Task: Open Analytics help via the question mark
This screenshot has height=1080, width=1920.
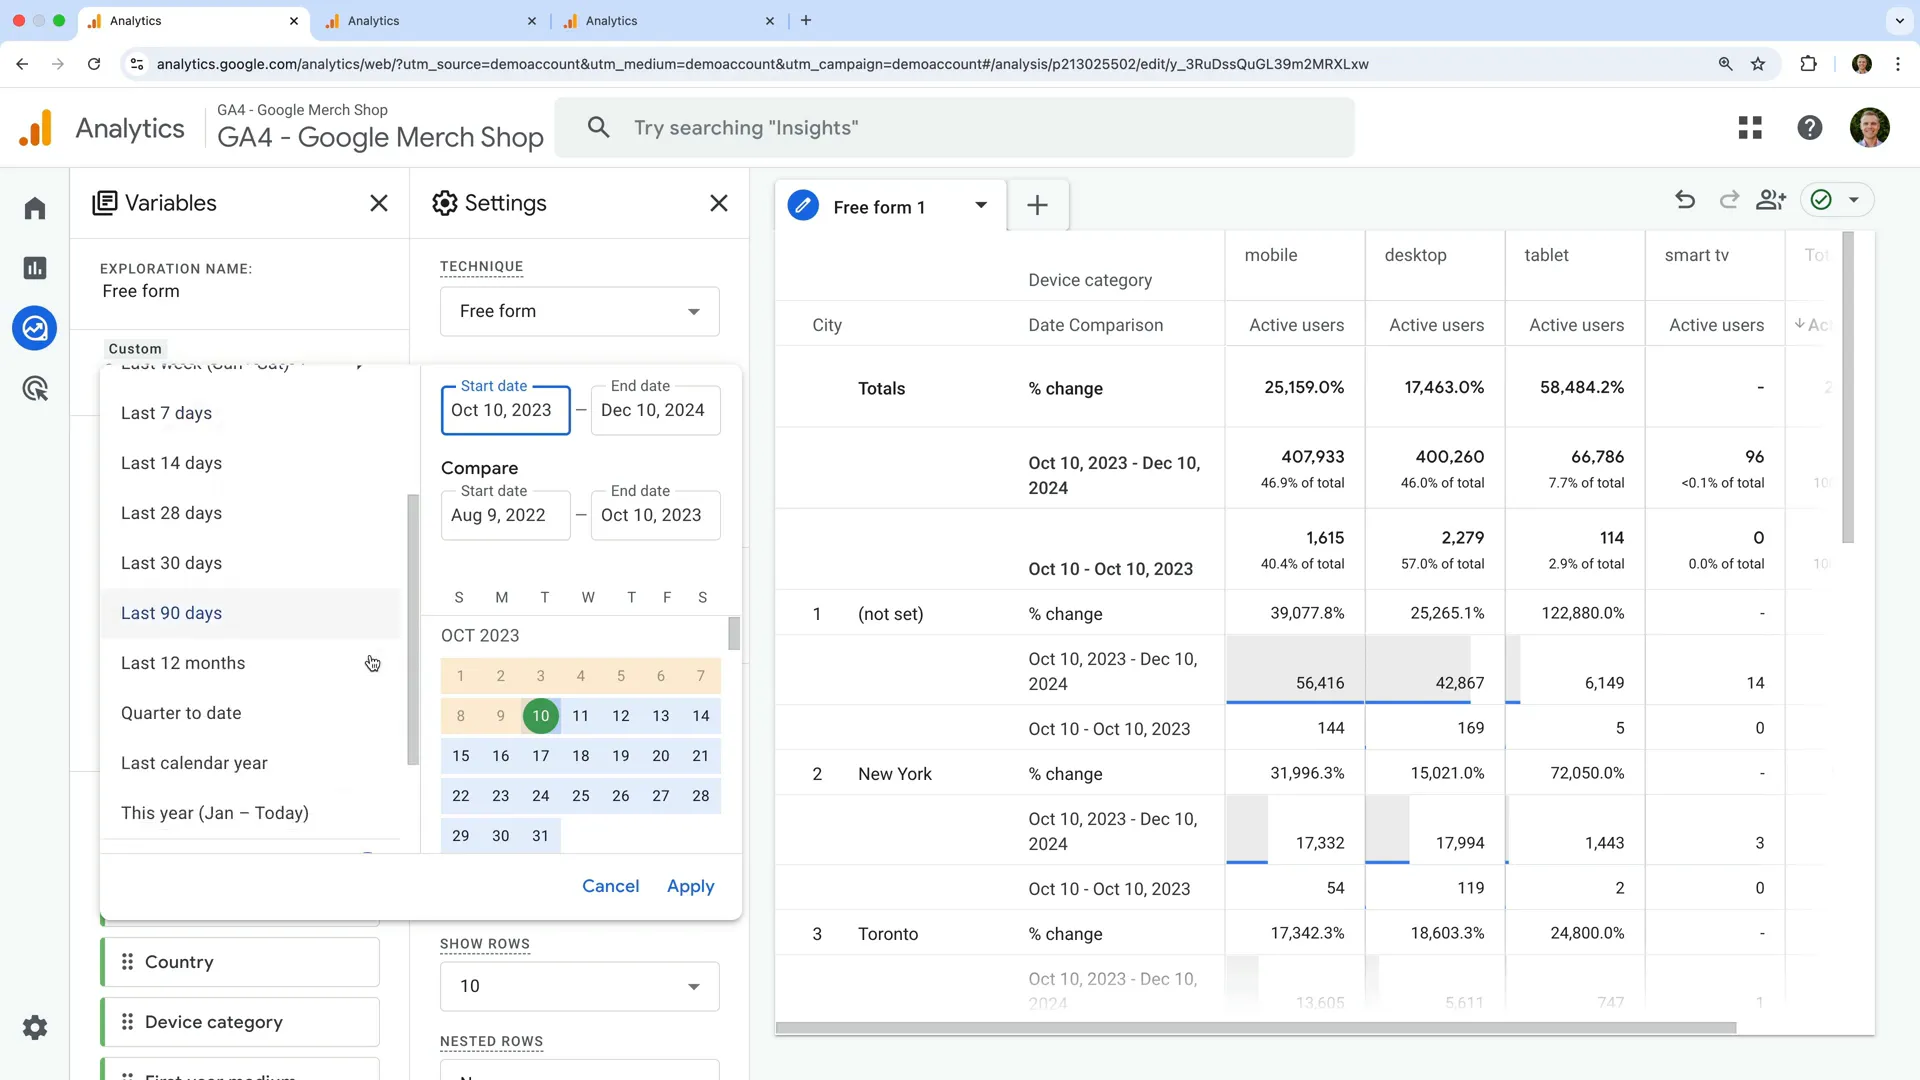Action: pos(1810,127)
